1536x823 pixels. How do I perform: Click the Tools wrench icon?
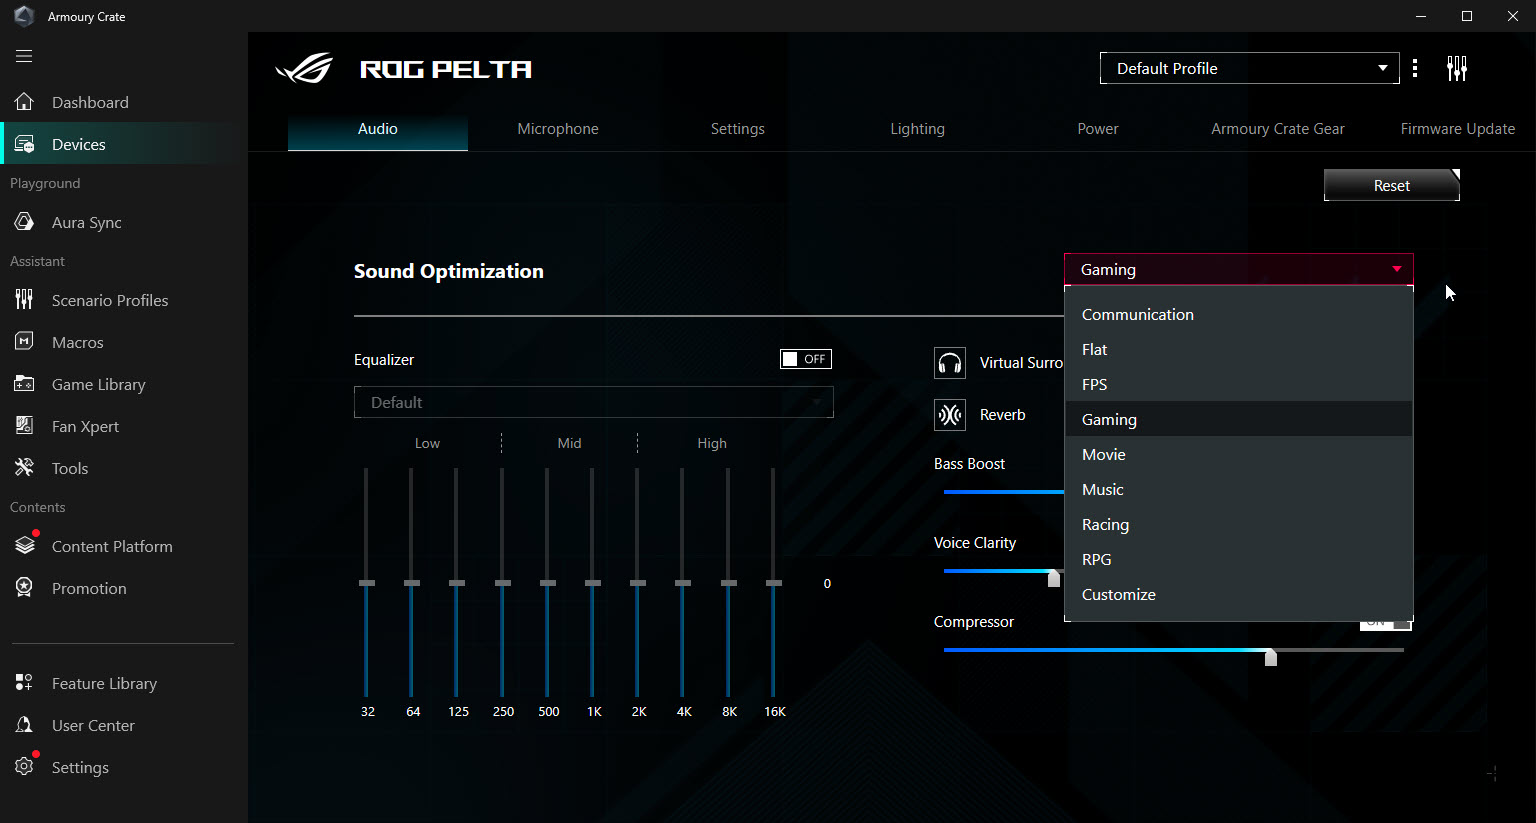(x=25, y=468)
